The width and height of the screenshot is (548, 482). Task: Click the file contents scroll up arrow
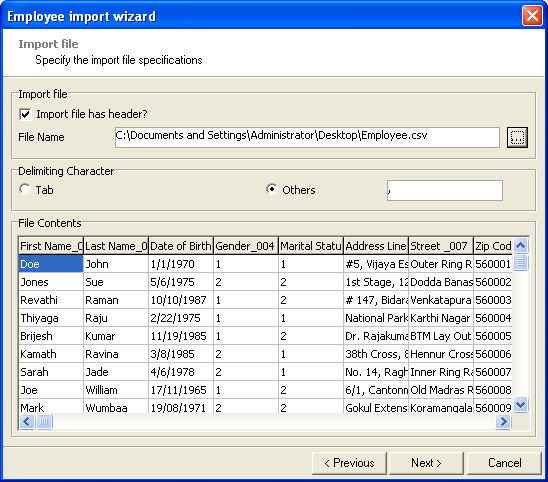tap(521, 246)
